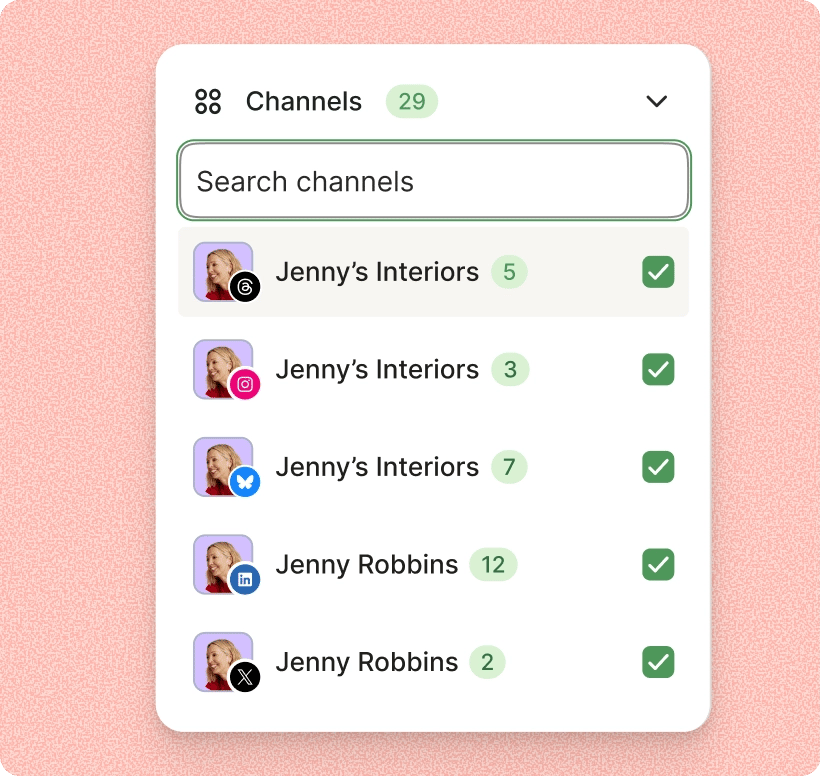This screenshot has width=821, height=776.
Task: Toggle the LinkedIn Jenny Robbins checkbox
Action: tap(657, 565)
